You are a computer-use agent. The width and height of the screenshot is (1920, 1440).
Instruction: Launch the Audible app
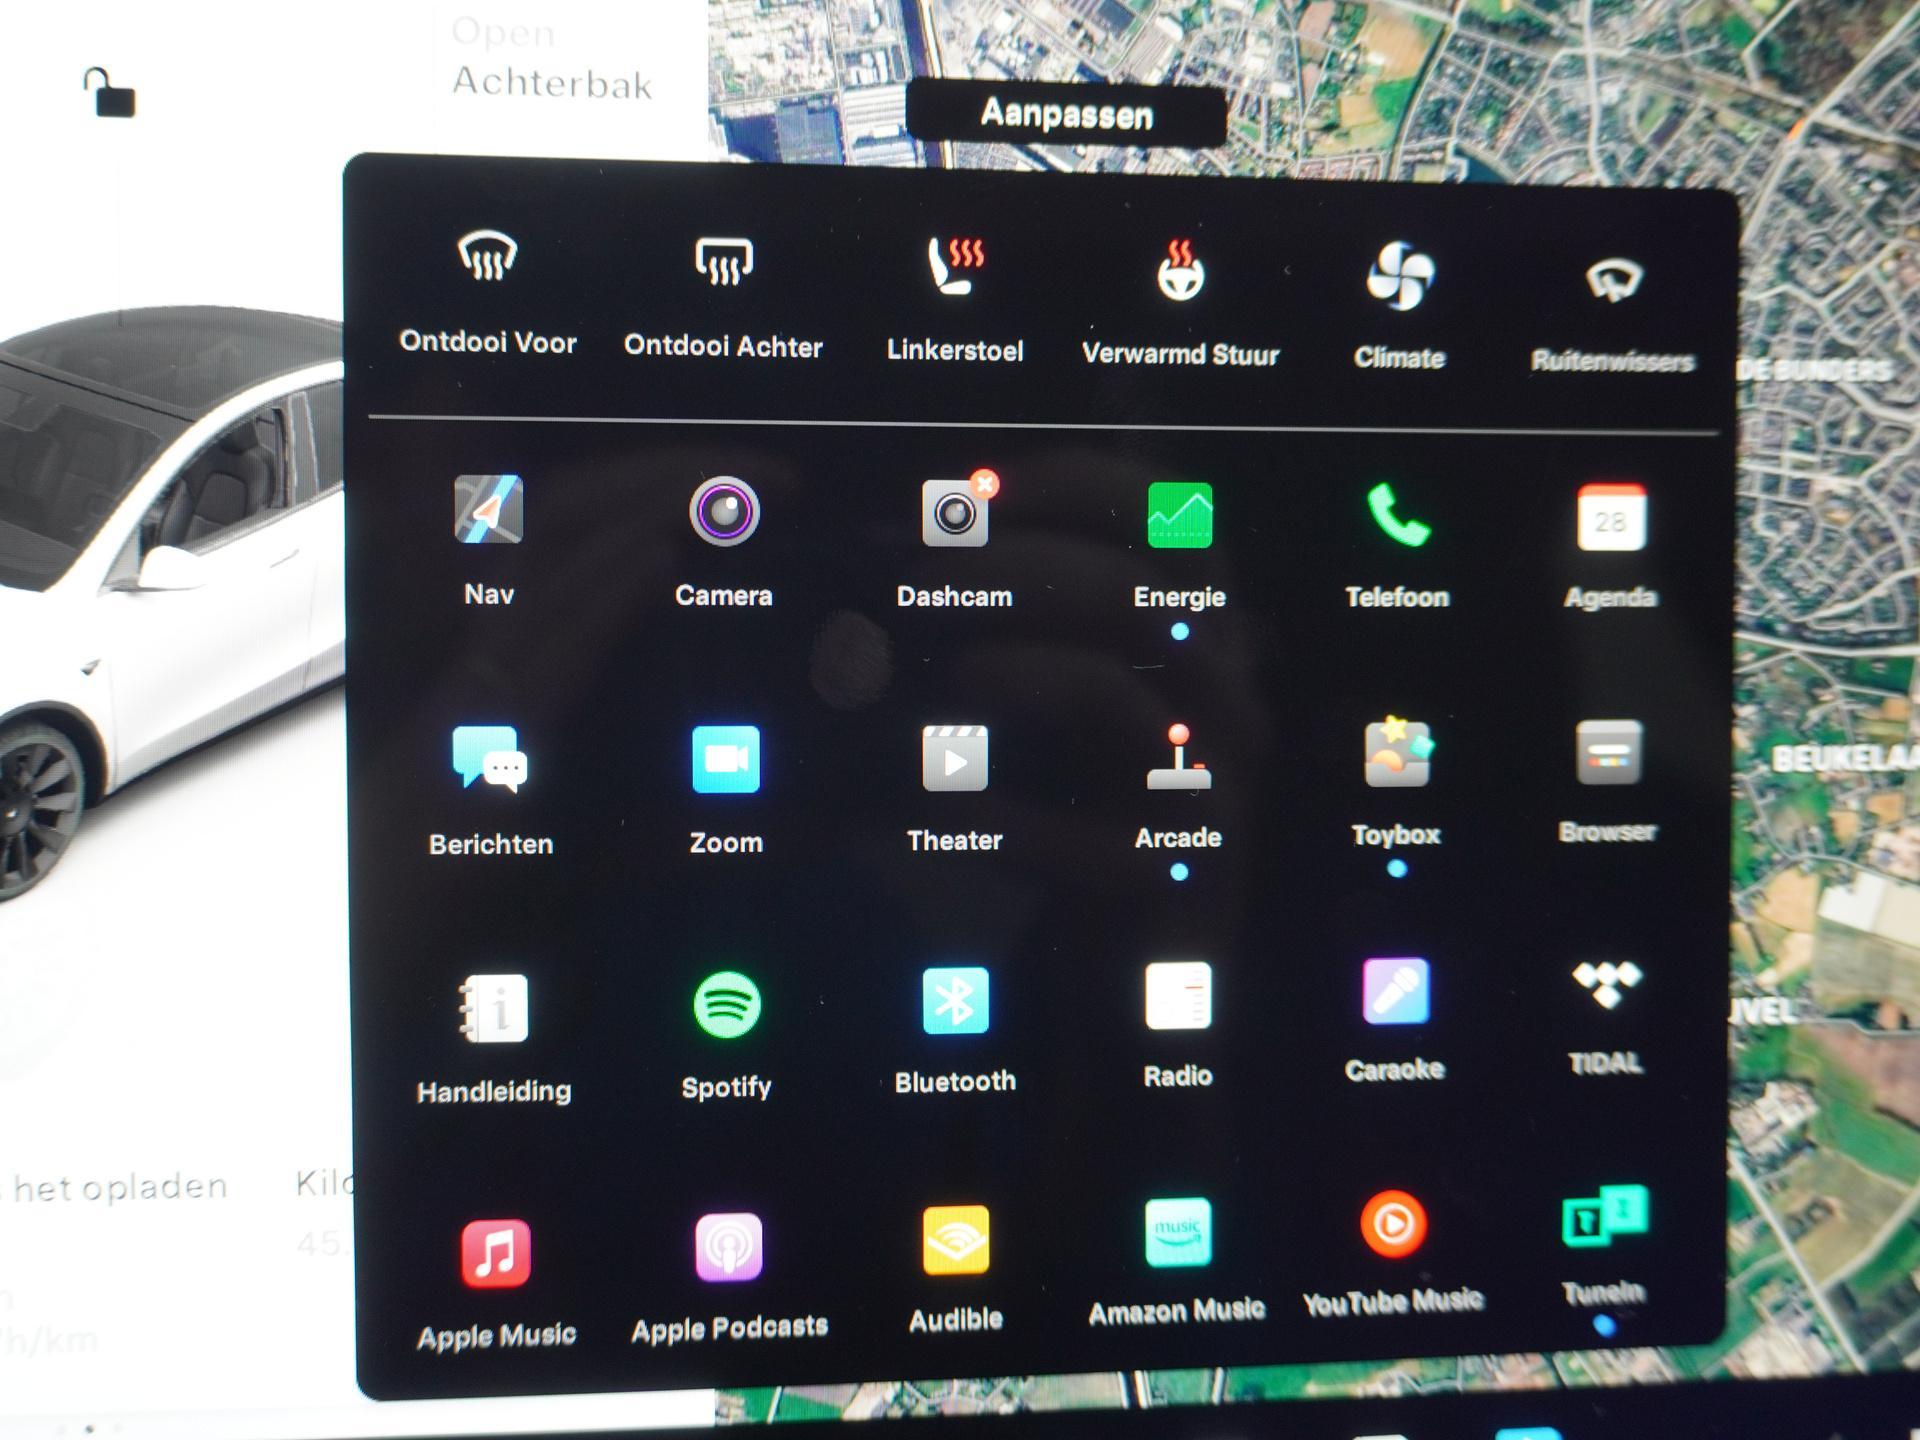[956, 1241]
